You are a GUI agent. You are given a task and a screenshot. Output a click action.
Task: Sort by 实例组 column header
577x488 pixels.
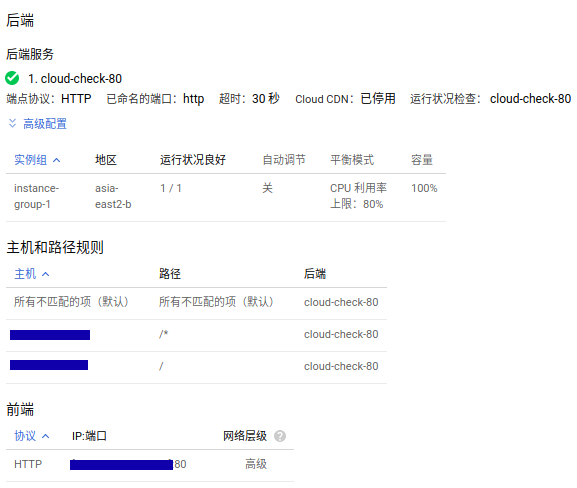point(37,160)
